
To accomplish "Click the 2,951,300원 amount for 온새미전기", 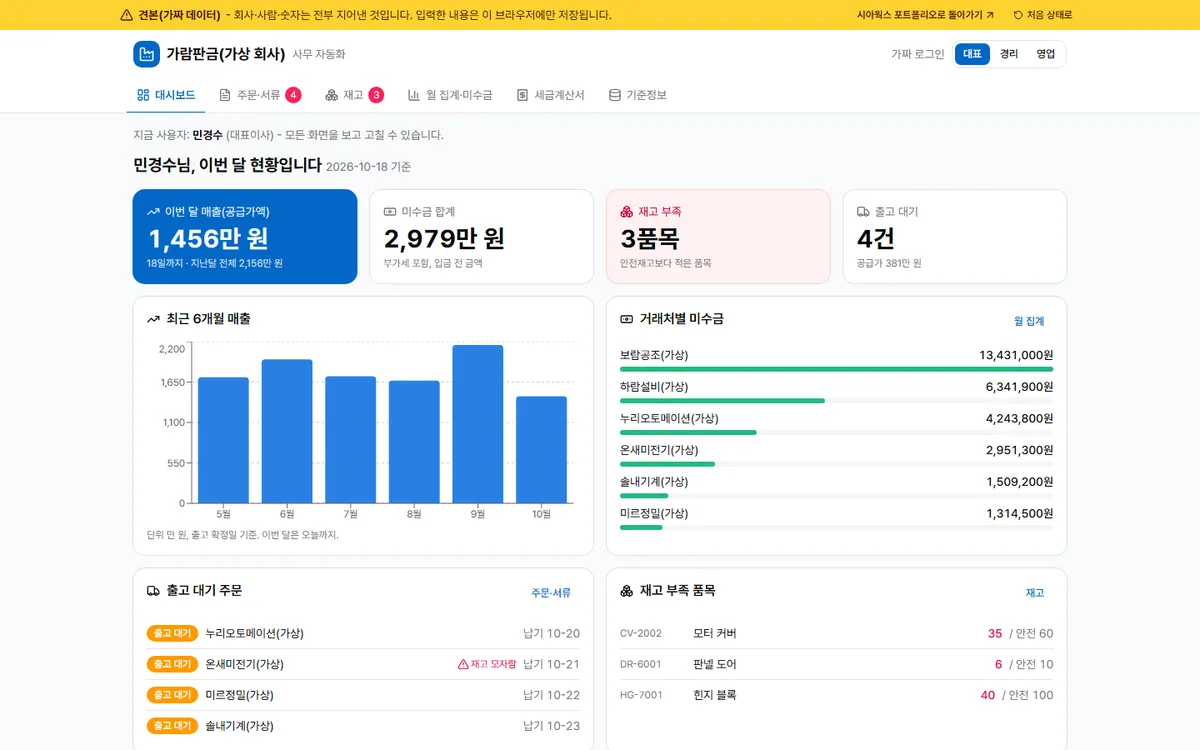I will [x=1020, y=450].
